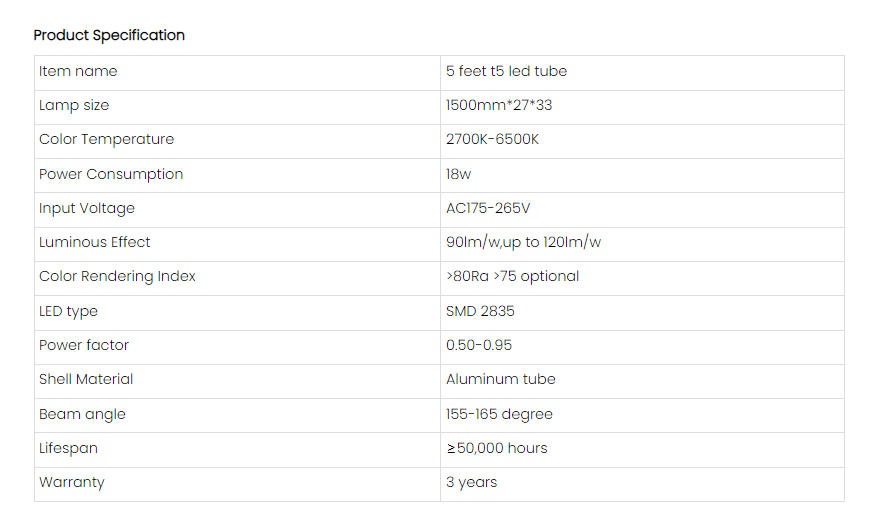Click the '>80Ra >75 optional' value
Viewport: 888px width, 524px height.
click(512, 276)
